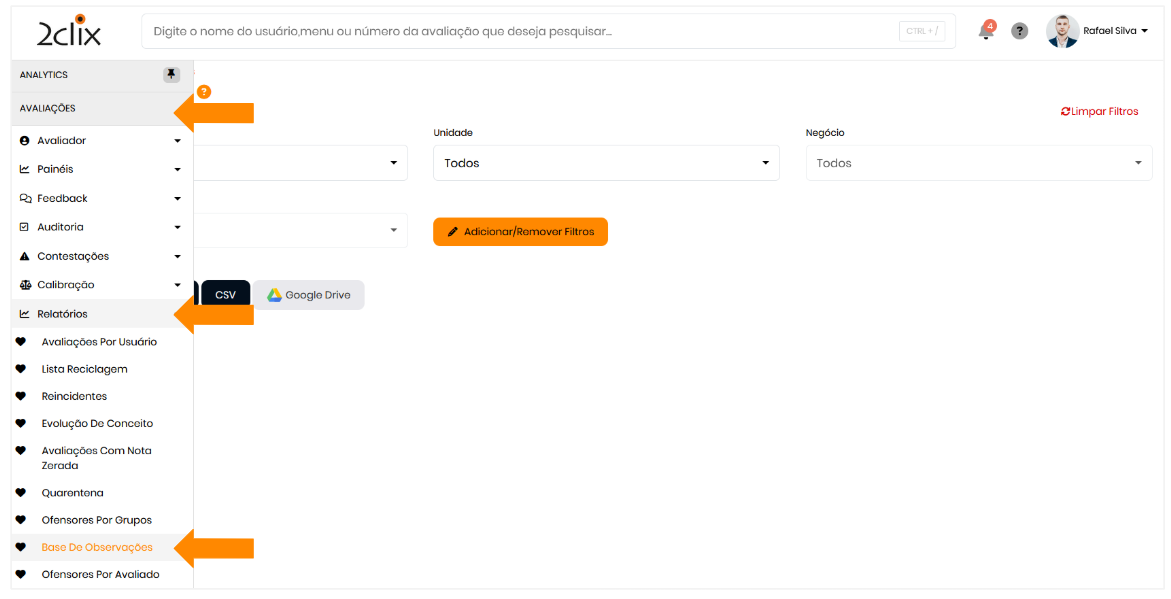Select Ofensores Por Grupos menu item
This screenshot has height=599, width=1171.
tap(96, 520)
